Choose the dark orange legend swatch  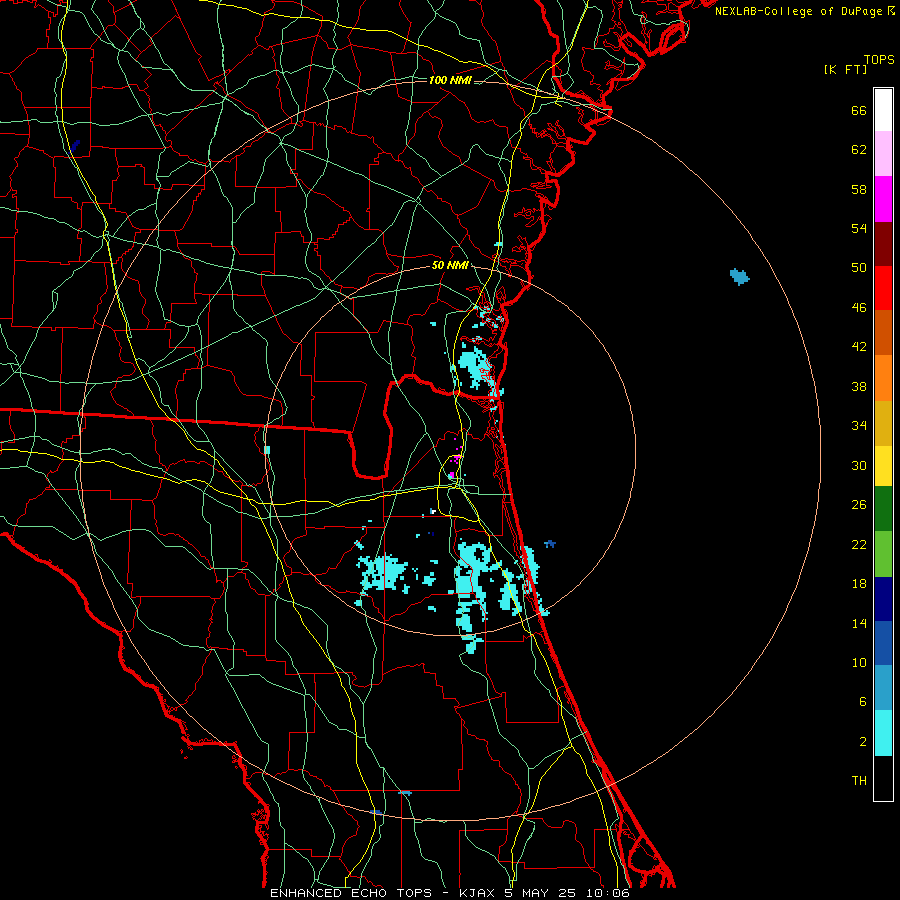[883, 333]
